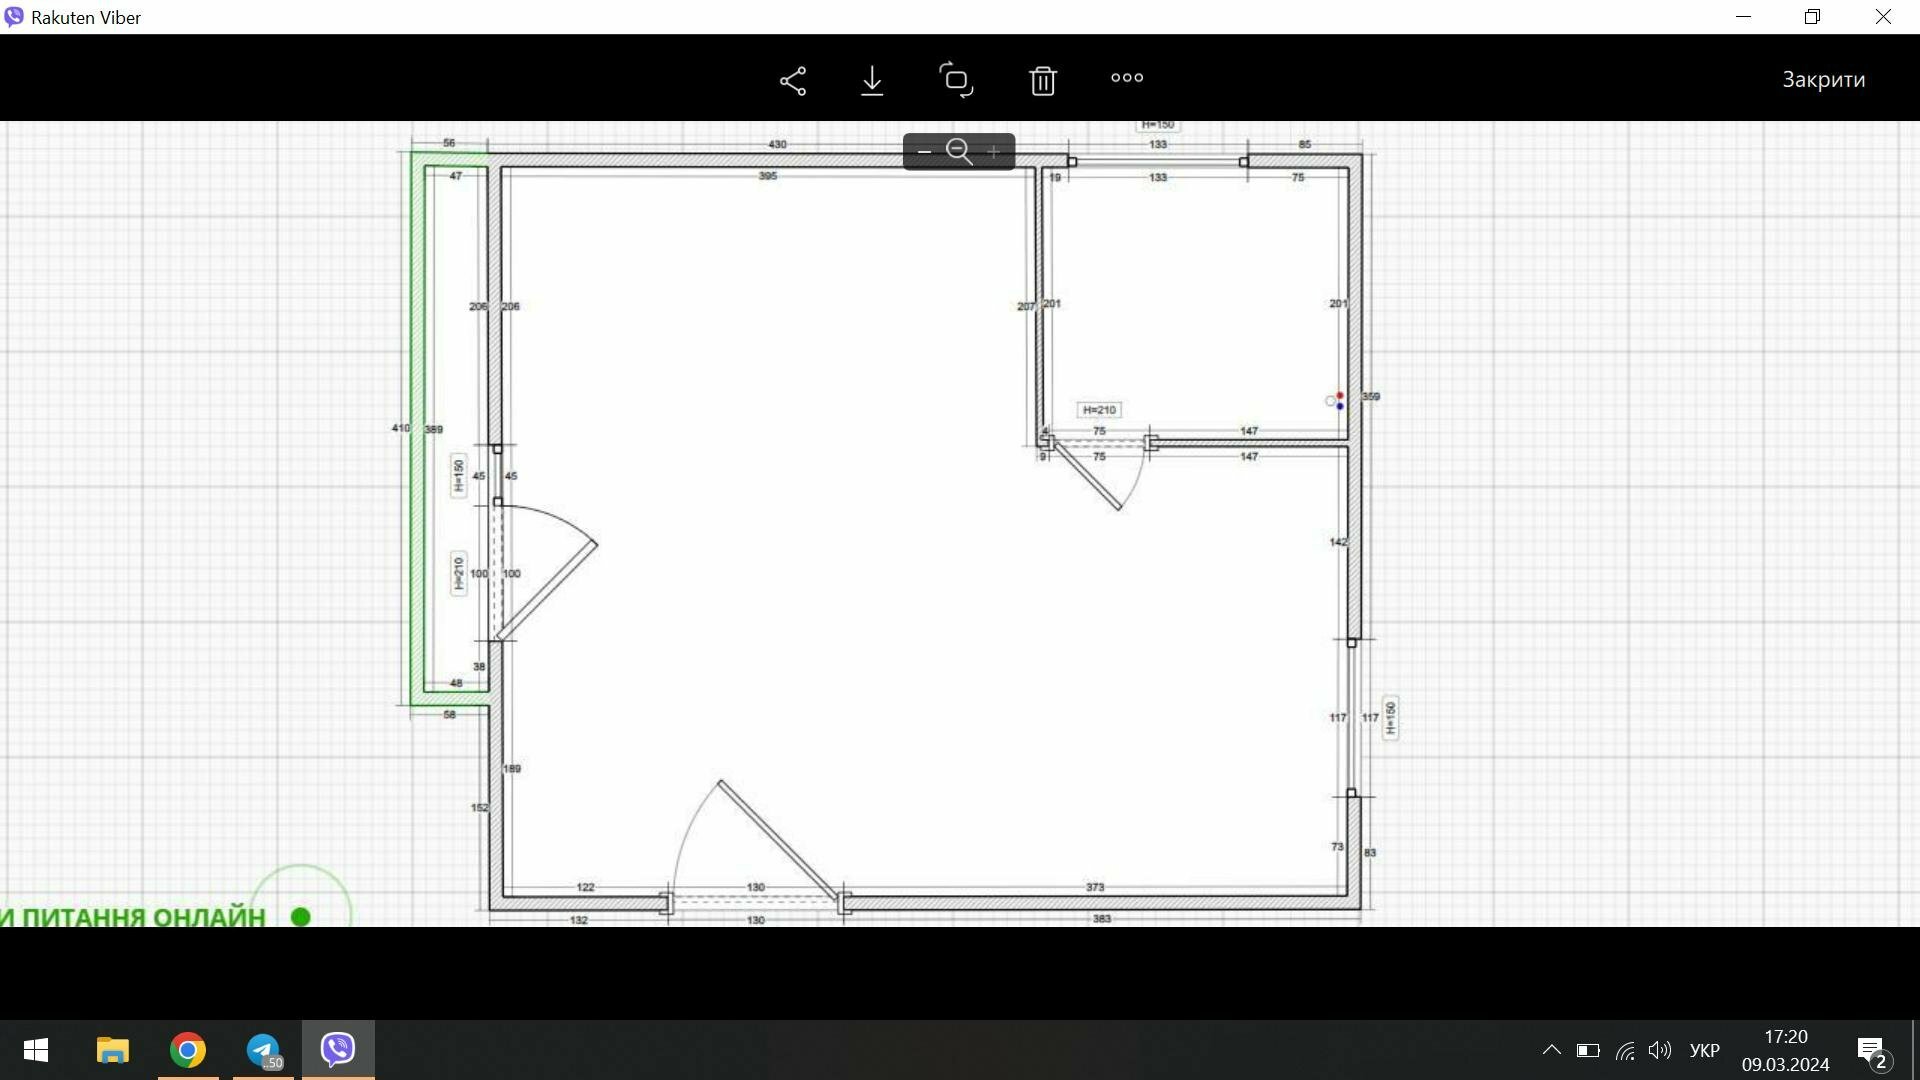Check the battery status icon
Image resolution: width=1920 pixels, height=1080 pixels.
(1588, 1051)
